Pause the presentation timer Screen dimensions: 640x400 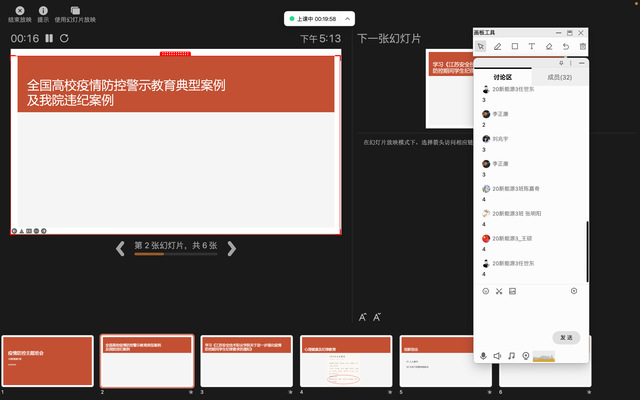pyautogui.click(x=49, y=39)
